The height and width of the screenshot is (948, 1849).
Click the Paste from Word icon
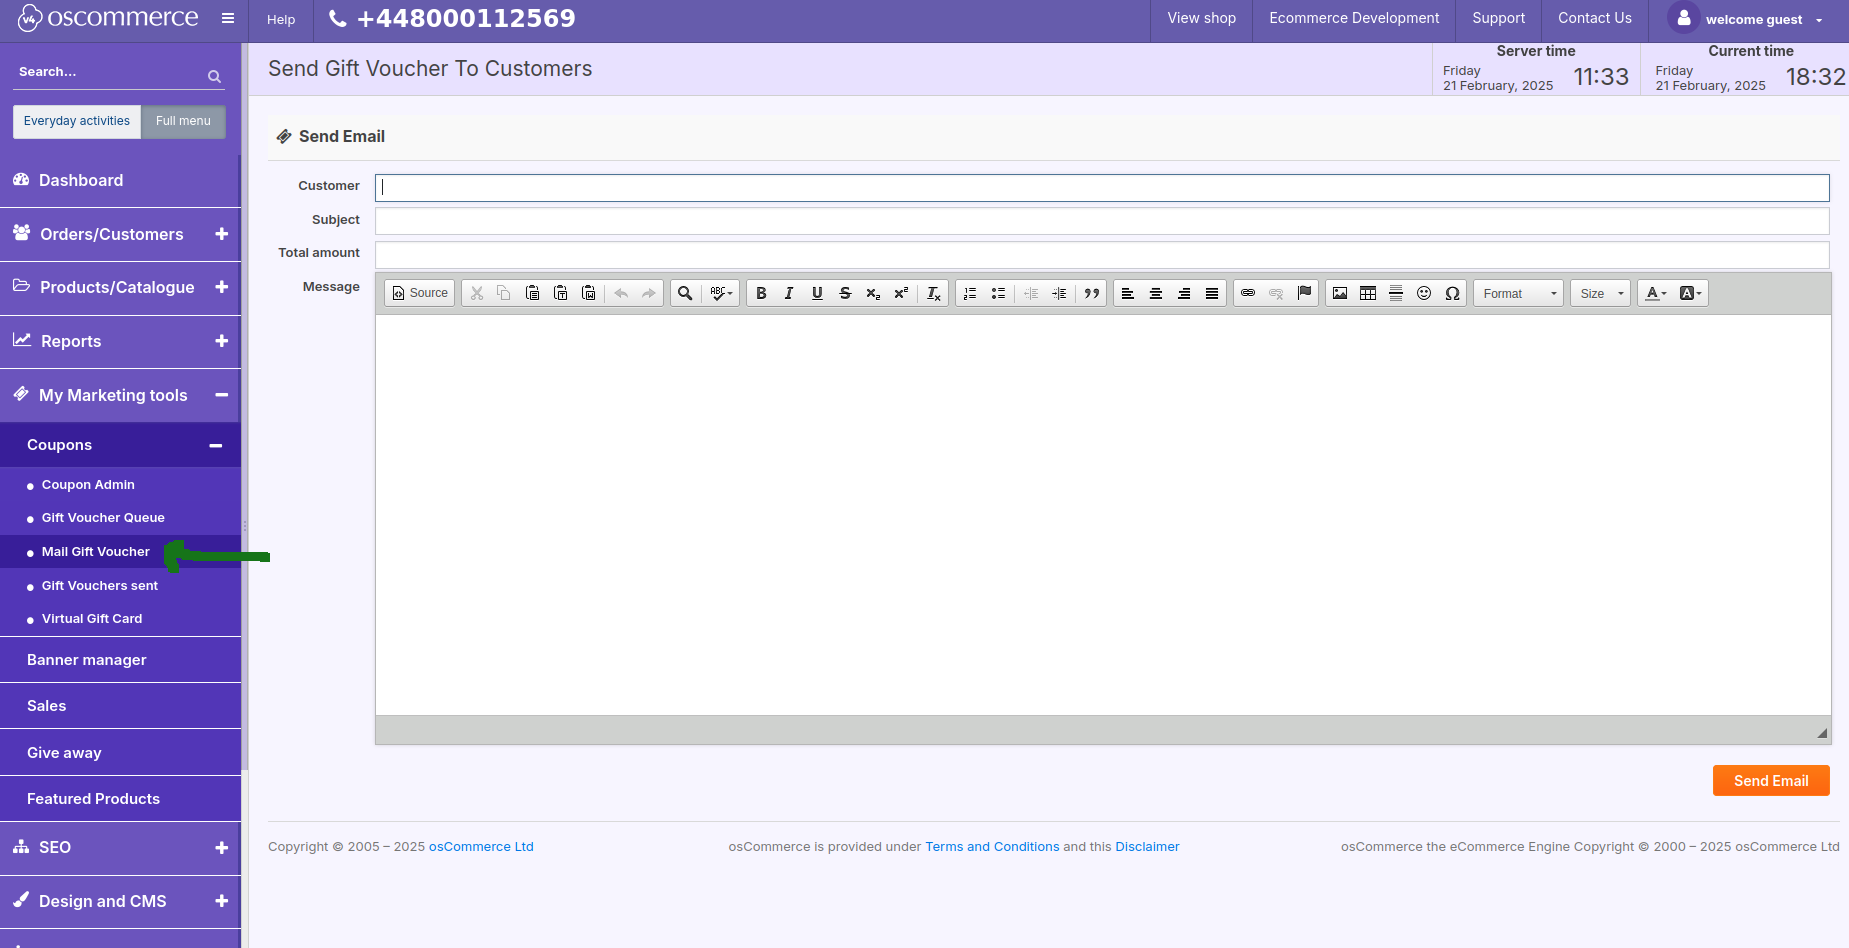588,293
